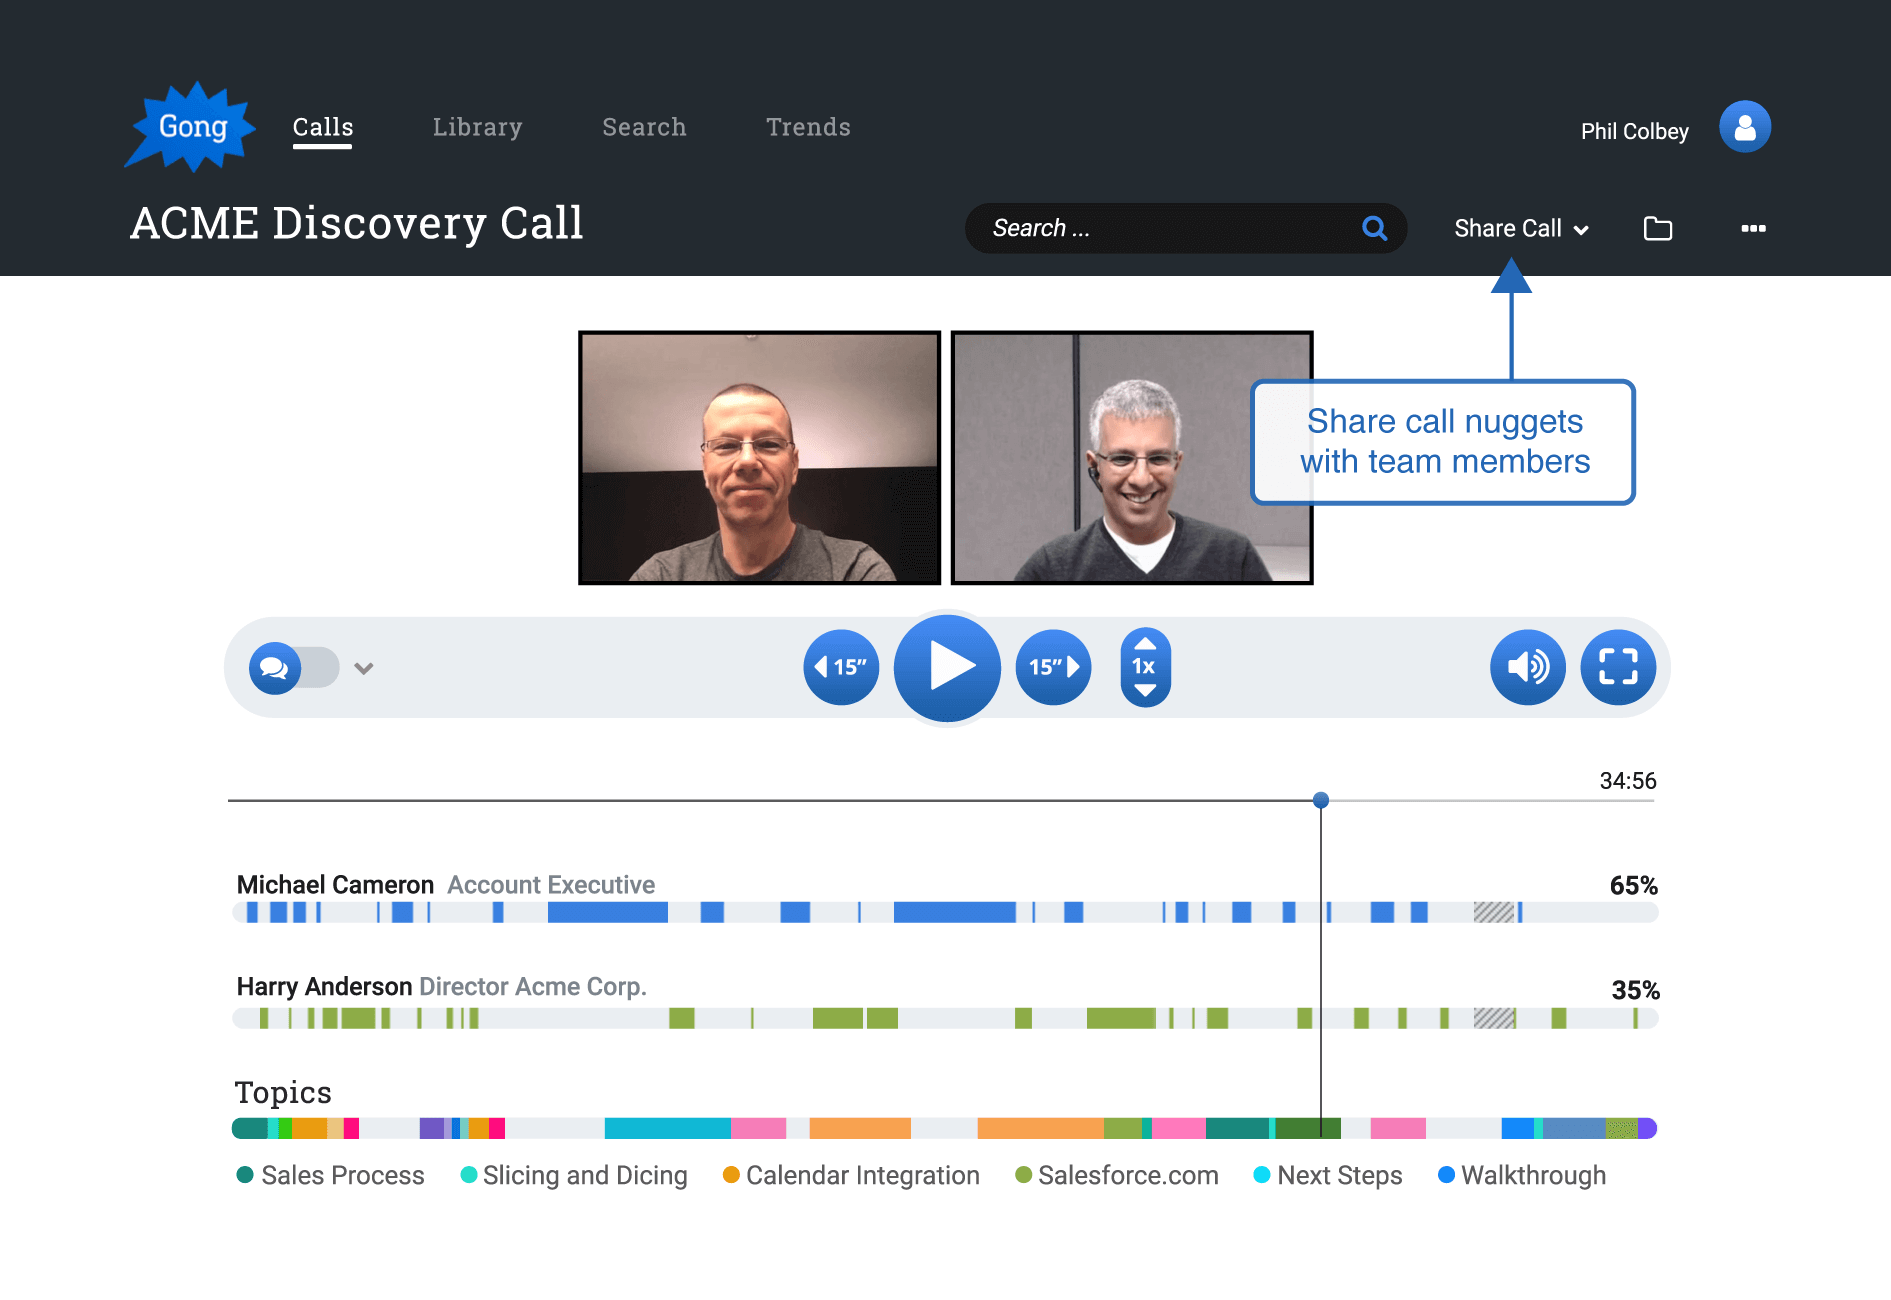Open the three-dot more options menu

[x=1753, y=229]
